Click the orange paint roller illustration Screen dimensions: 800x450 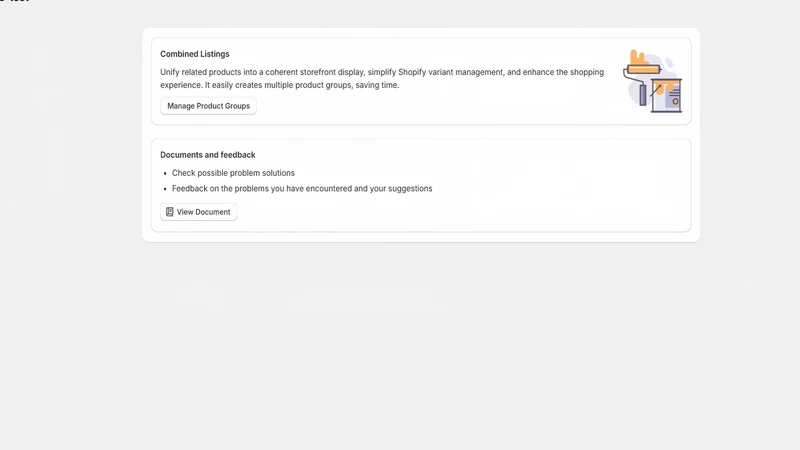(x=644, y=69)
